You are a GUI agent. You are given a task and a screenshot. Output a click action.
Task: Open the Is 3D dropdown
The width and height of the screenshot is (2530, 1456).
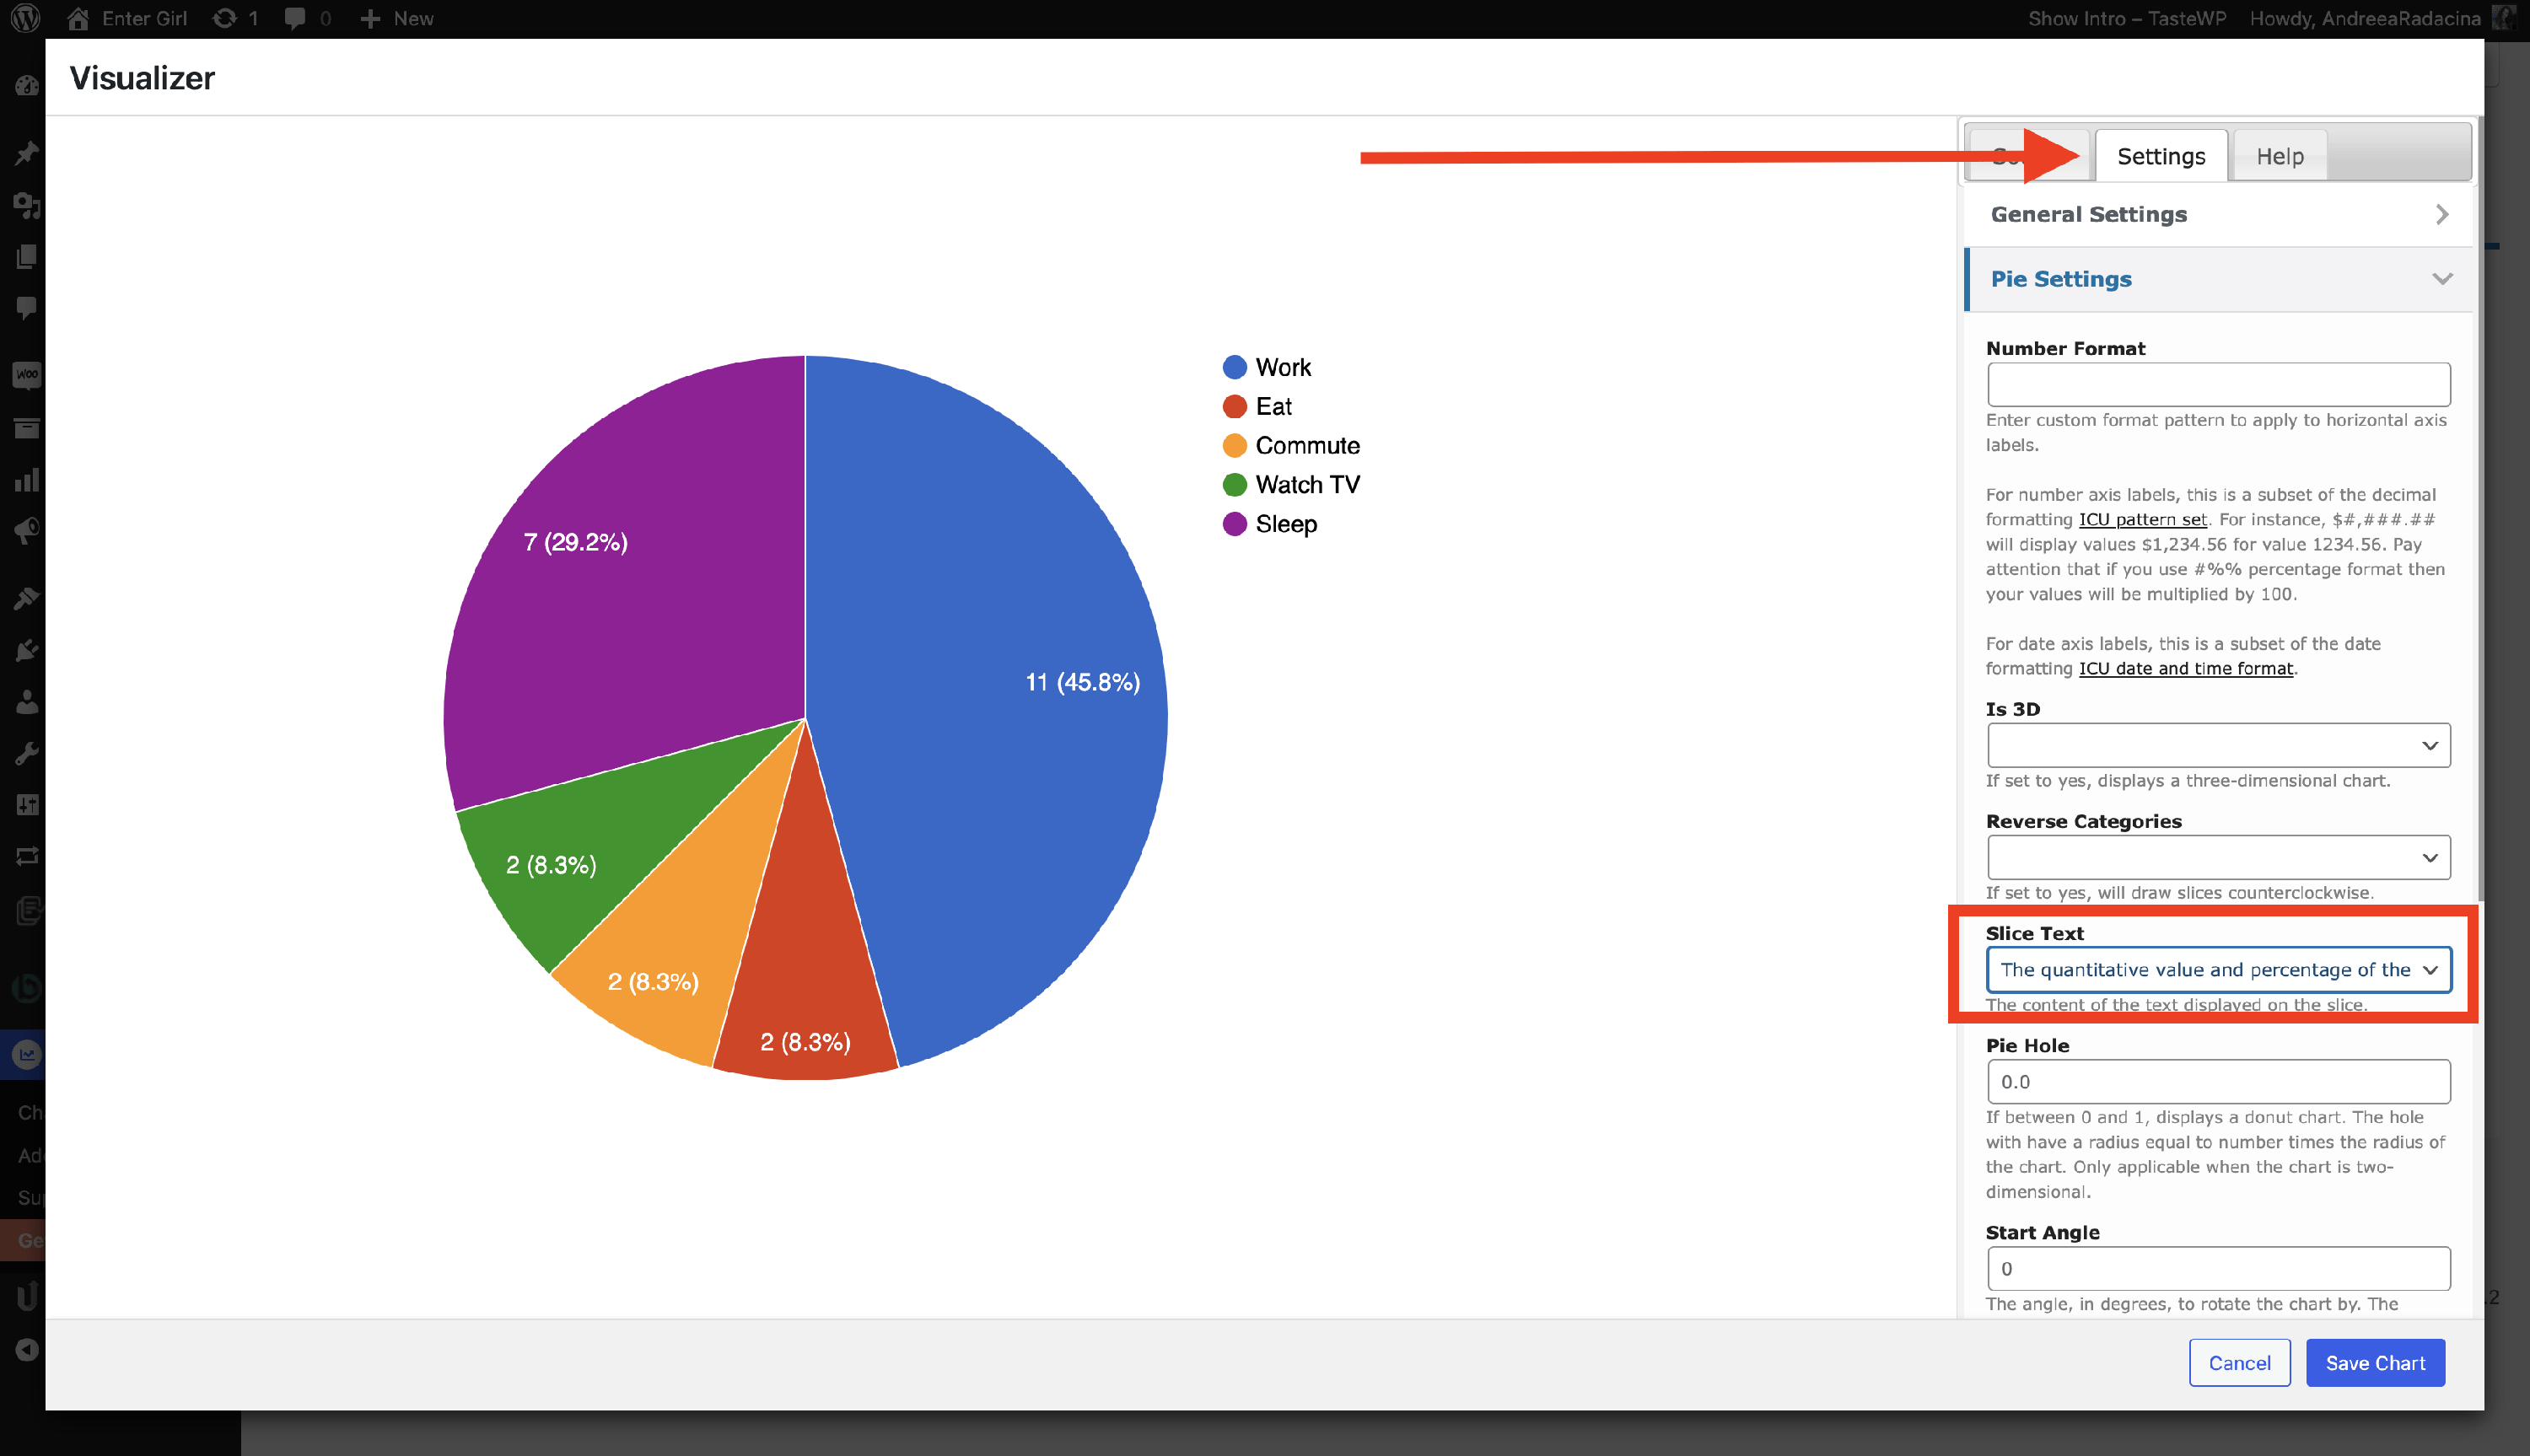2218,746
